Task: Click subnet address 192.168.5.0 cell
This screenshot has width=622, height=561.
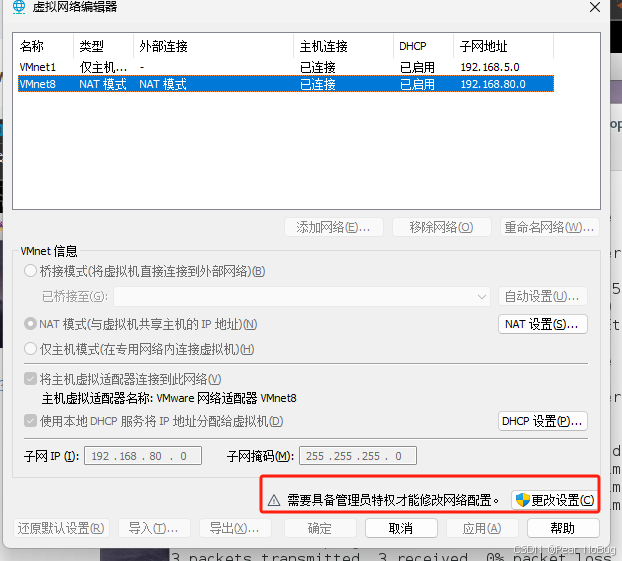Action: pos(490,67)
